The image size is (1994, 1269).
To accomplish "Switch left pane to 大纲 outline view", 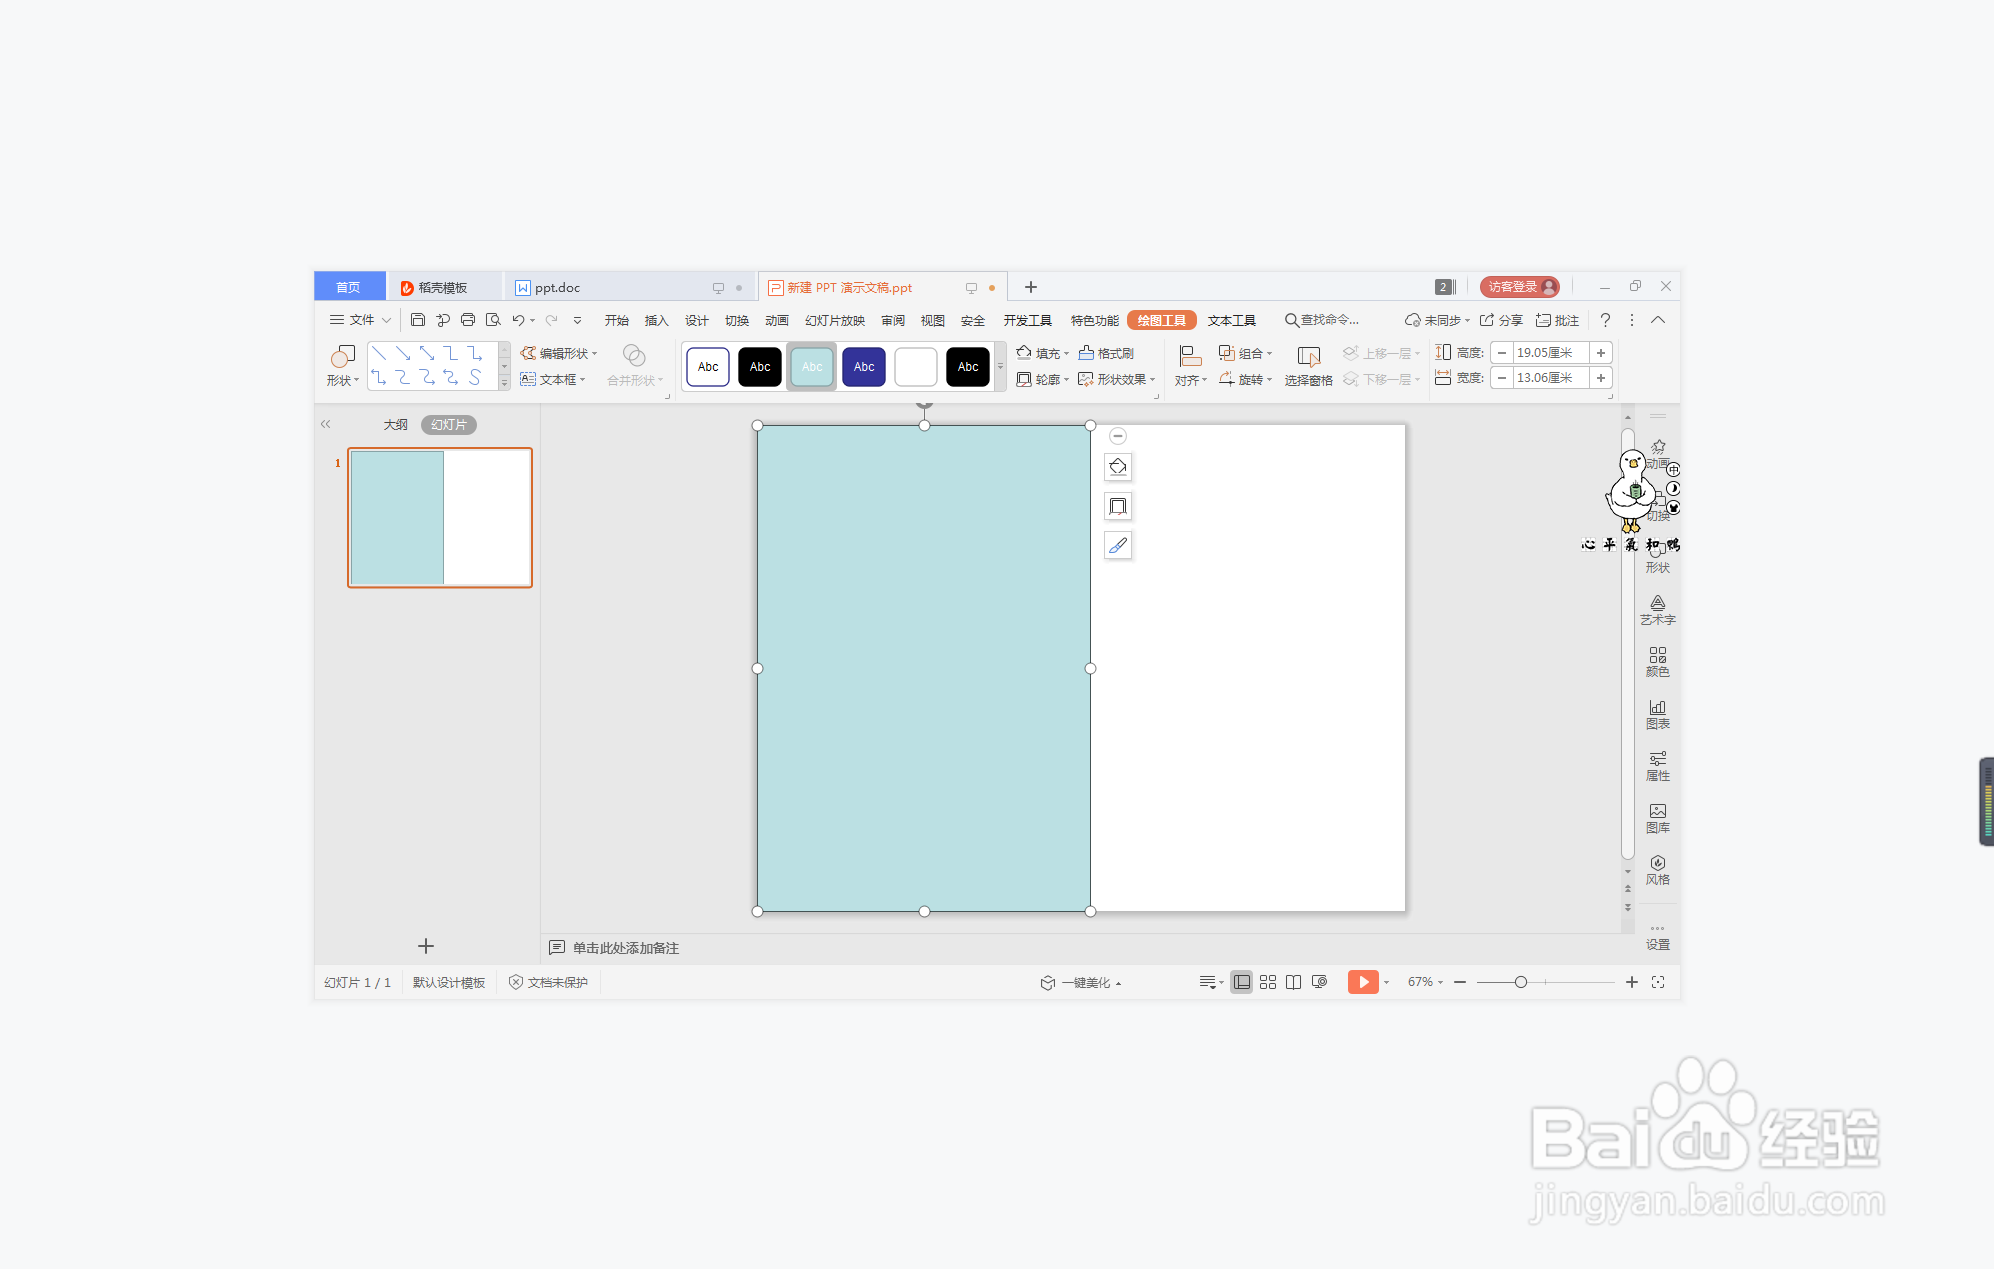I will pos(396,425).
